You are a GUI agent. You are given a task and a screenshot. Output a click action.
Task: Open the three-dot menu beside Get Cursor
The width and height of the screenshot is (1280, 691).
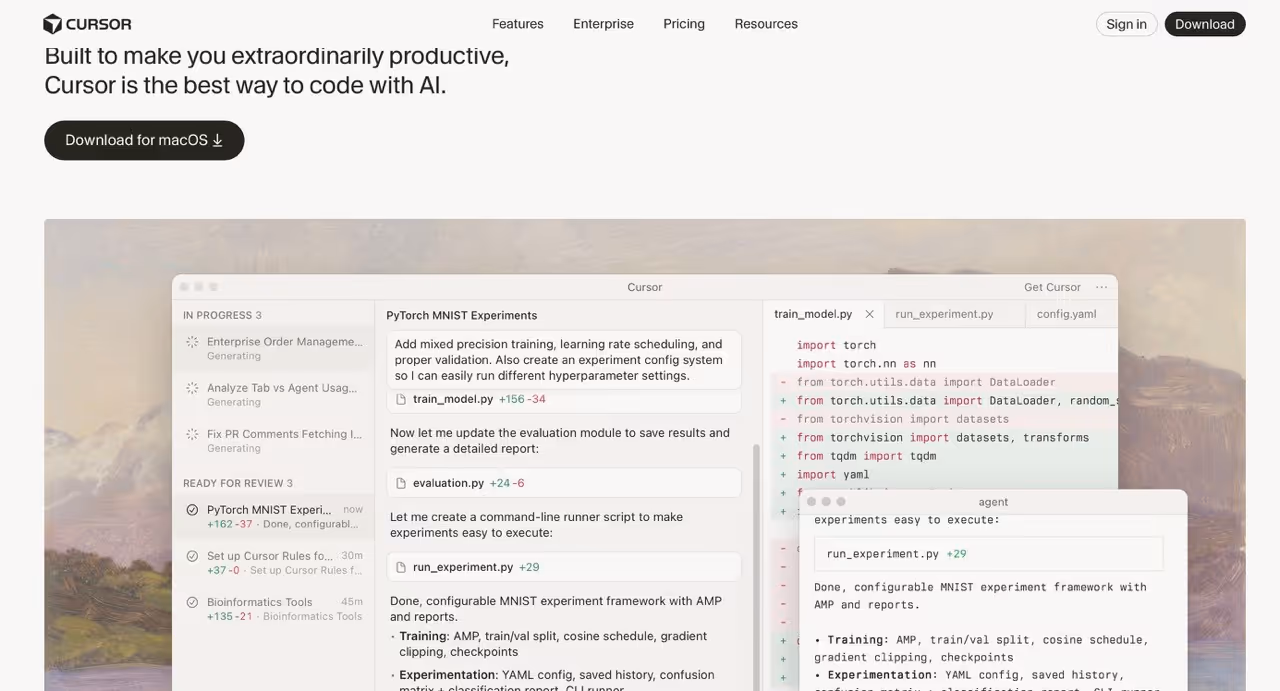click(1101, 287)
